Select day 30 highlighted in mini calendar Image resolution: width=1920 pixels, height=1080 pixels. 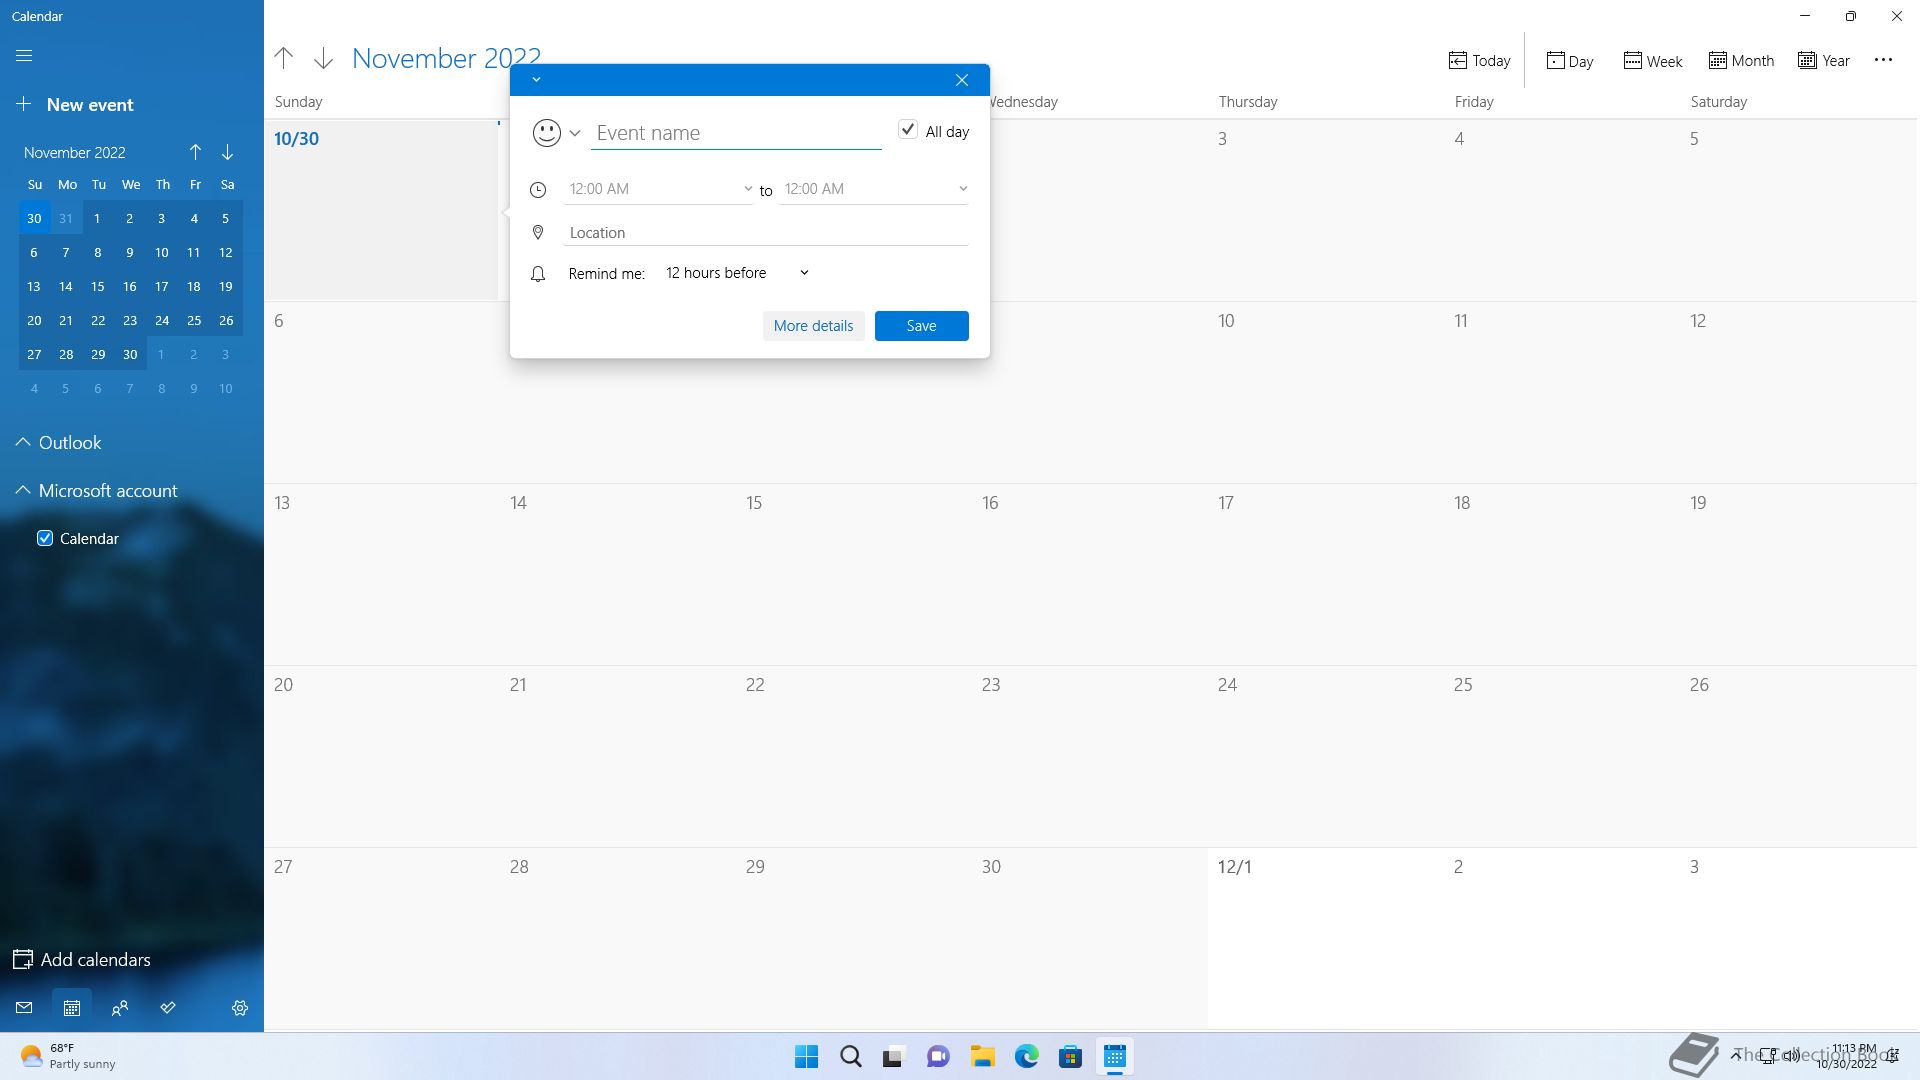34,218
